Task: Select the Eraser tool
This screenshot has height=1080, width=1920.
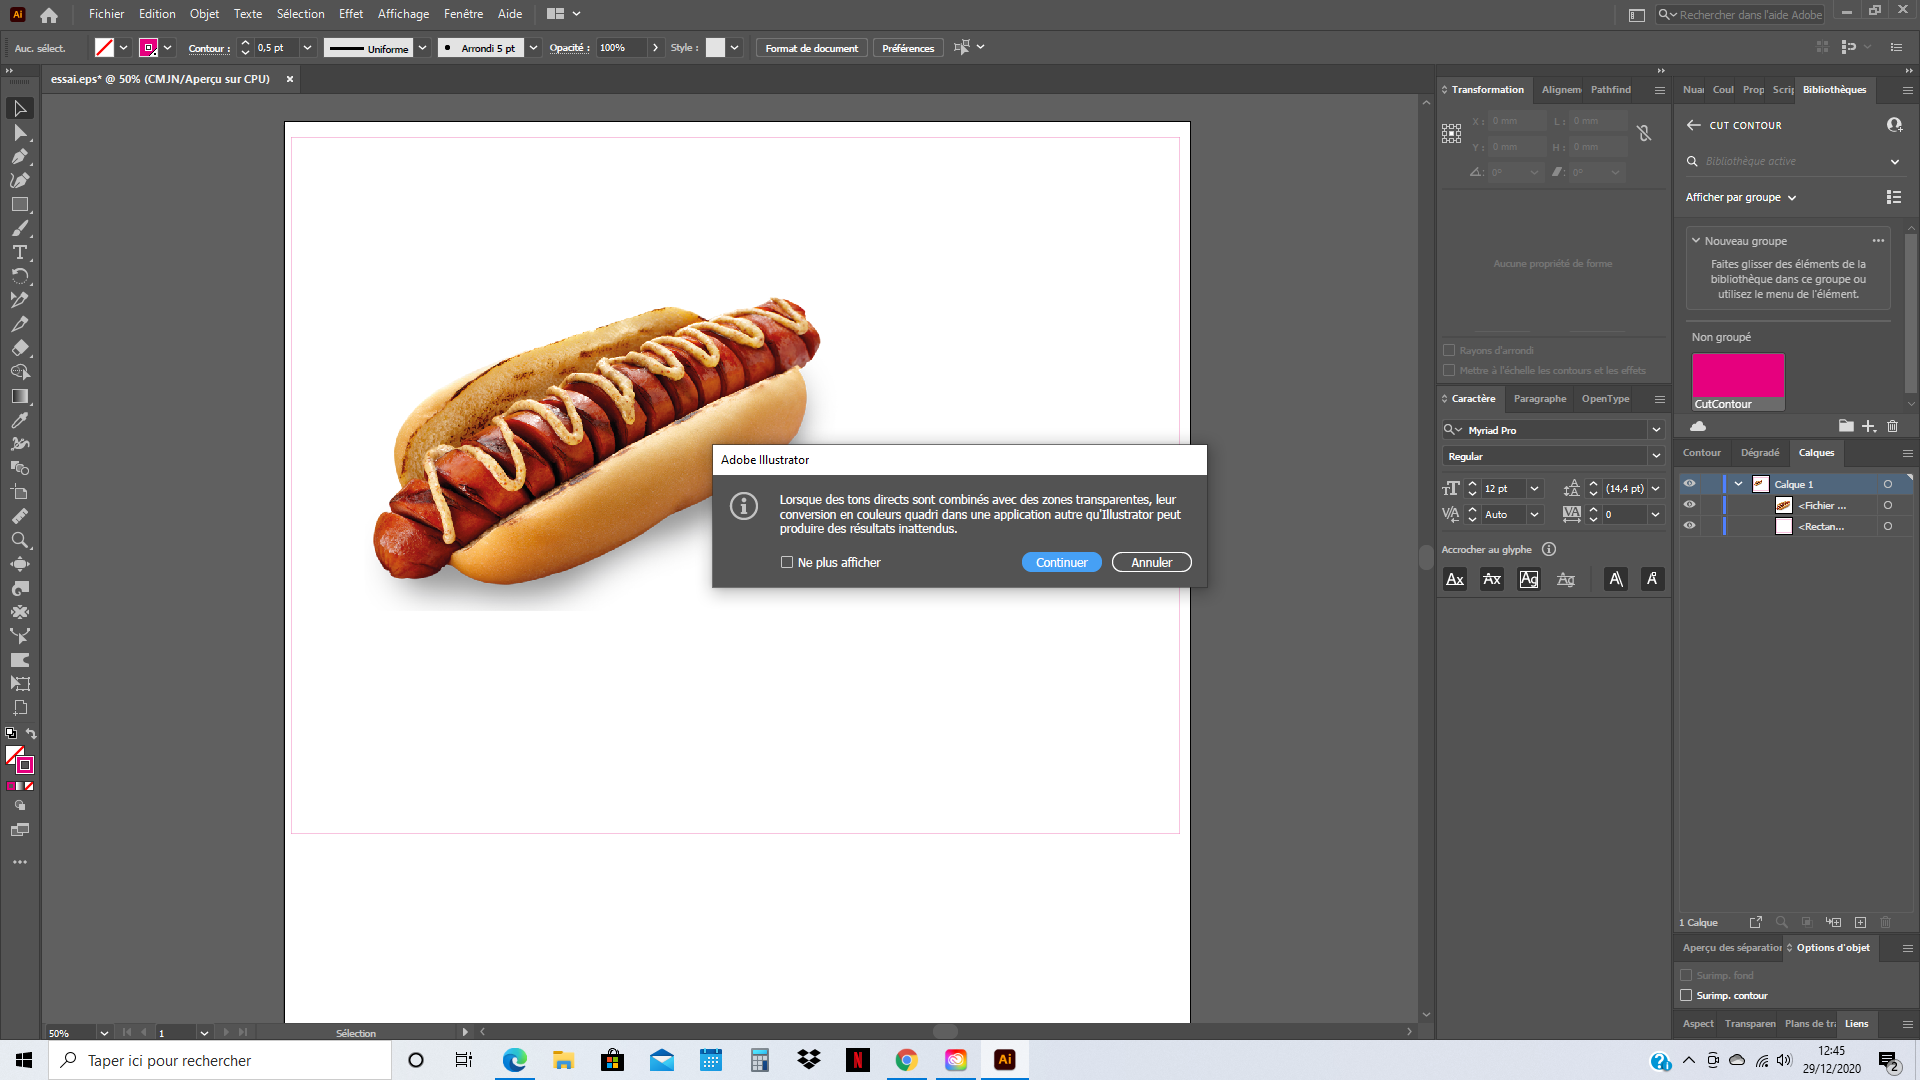Action: 20,348
